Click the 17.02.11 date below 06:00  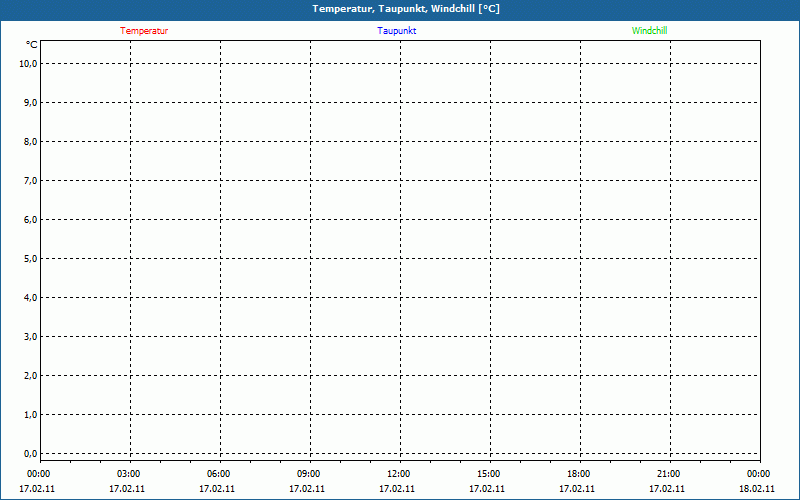(217, 489)
